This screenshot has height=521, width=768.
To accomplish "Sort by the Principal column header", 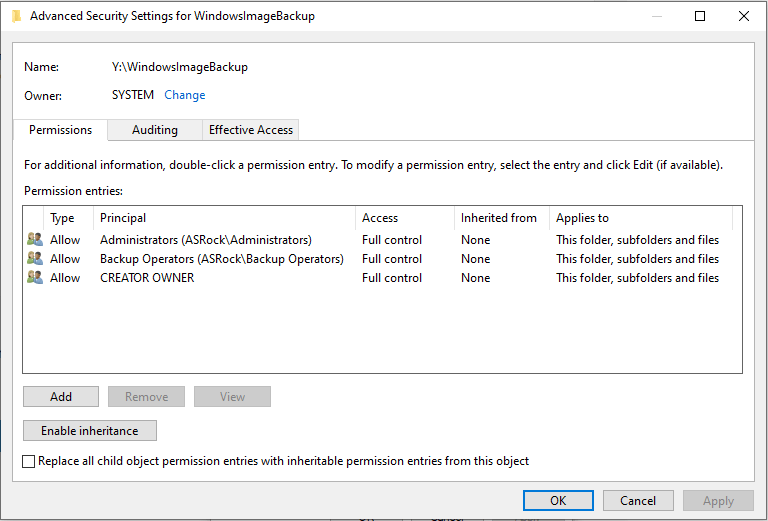I will (224, 218).
